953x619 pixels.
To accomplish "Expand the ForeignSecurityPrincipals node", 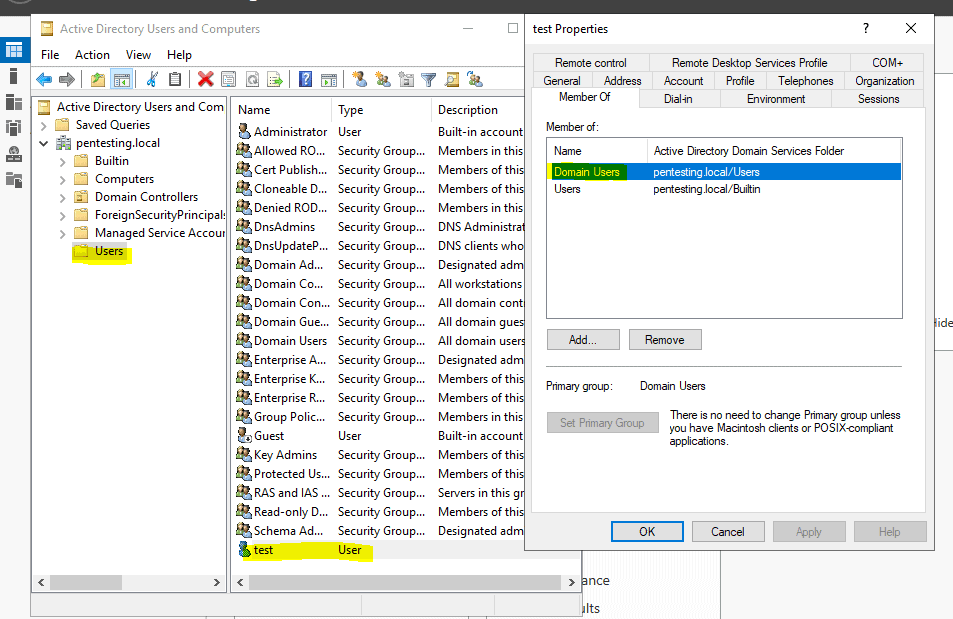I will pos(63,216).
